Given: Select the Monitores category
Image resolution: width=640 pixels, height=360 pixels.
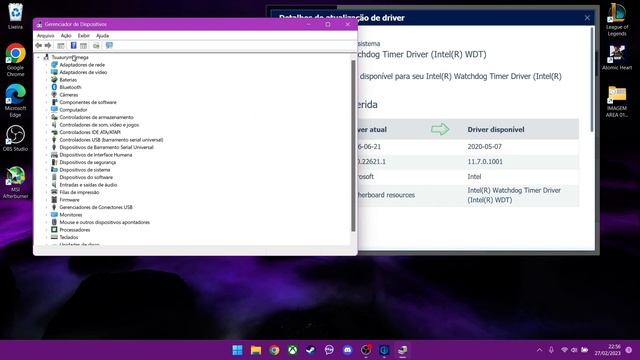Looking at the screenshot, I should click(71, 215).
